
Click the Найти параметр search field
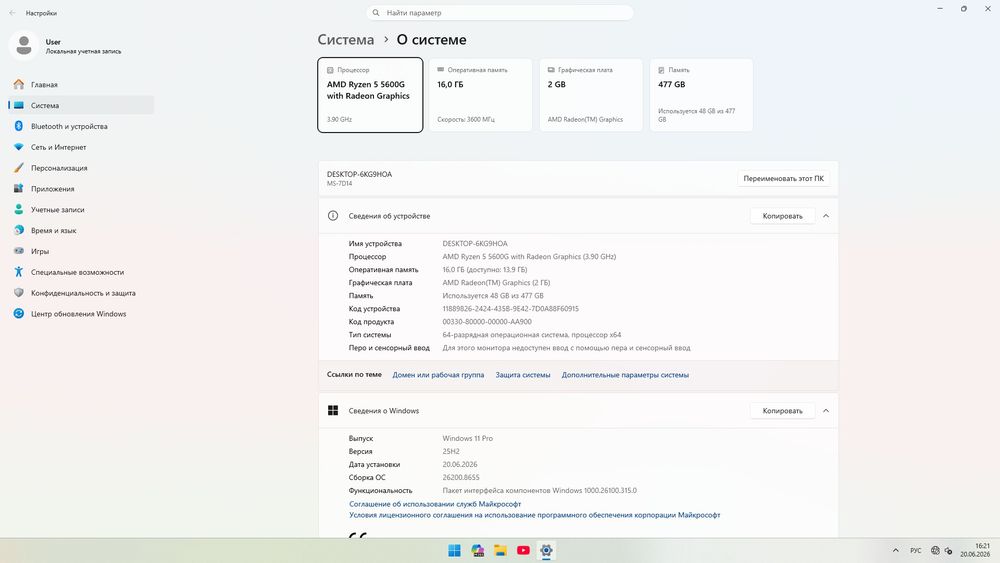[x=499, y=13]
